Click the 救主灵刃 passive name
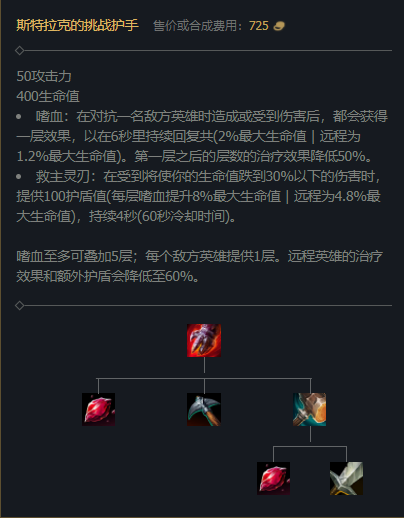404x518 pixels. click(x=63, y=176)
